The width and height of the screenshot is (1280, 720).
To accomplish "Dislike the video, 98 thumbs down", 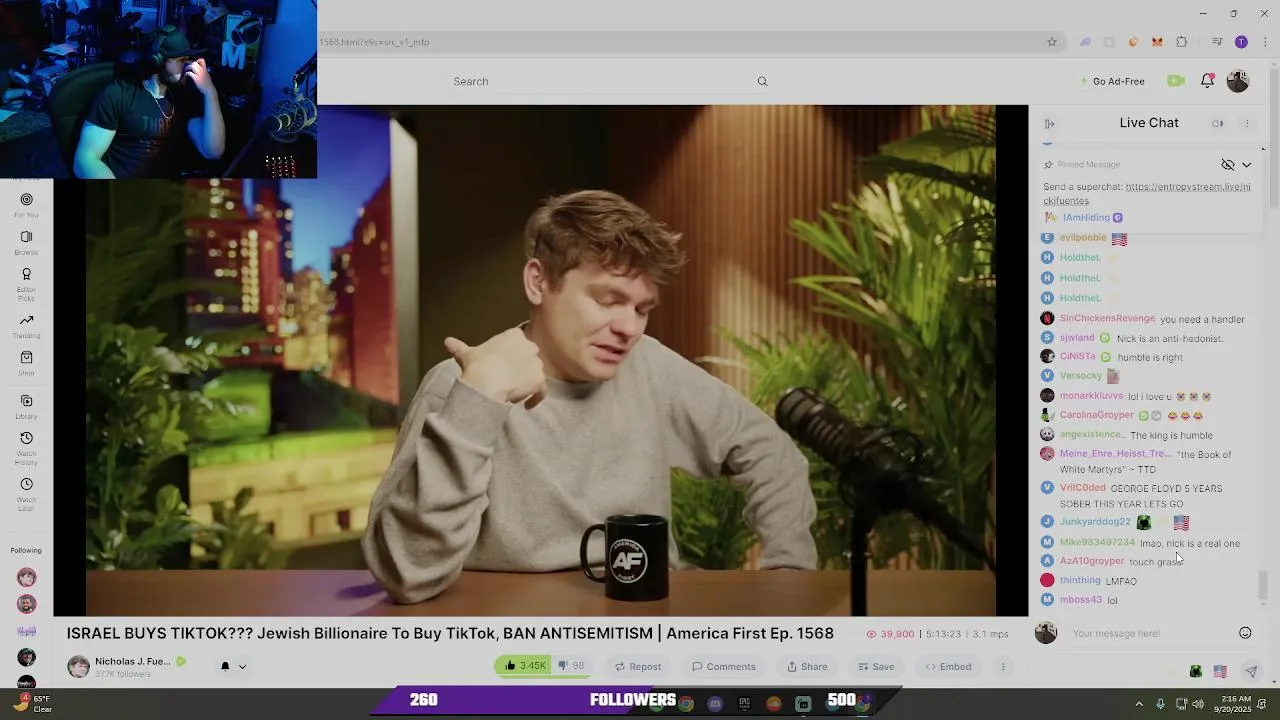I will [571, 666].
